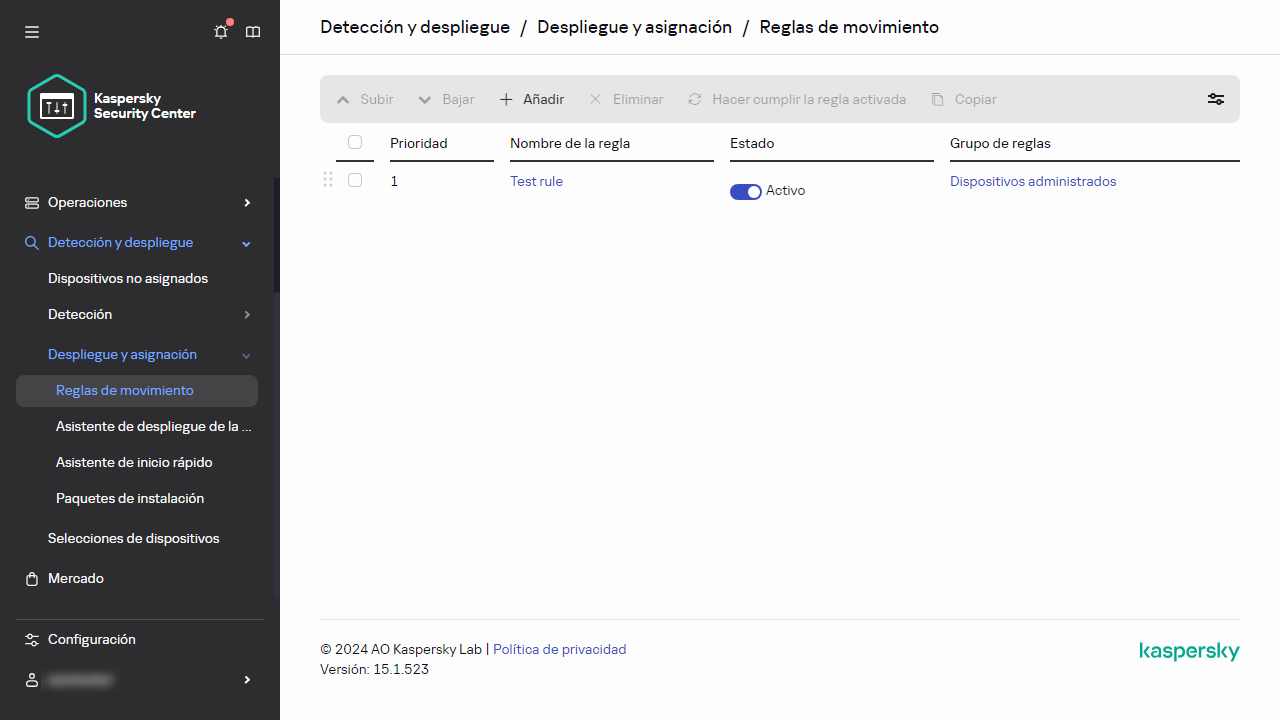
Task: Click the Copiar button label
Action: (x=976, y=99)
